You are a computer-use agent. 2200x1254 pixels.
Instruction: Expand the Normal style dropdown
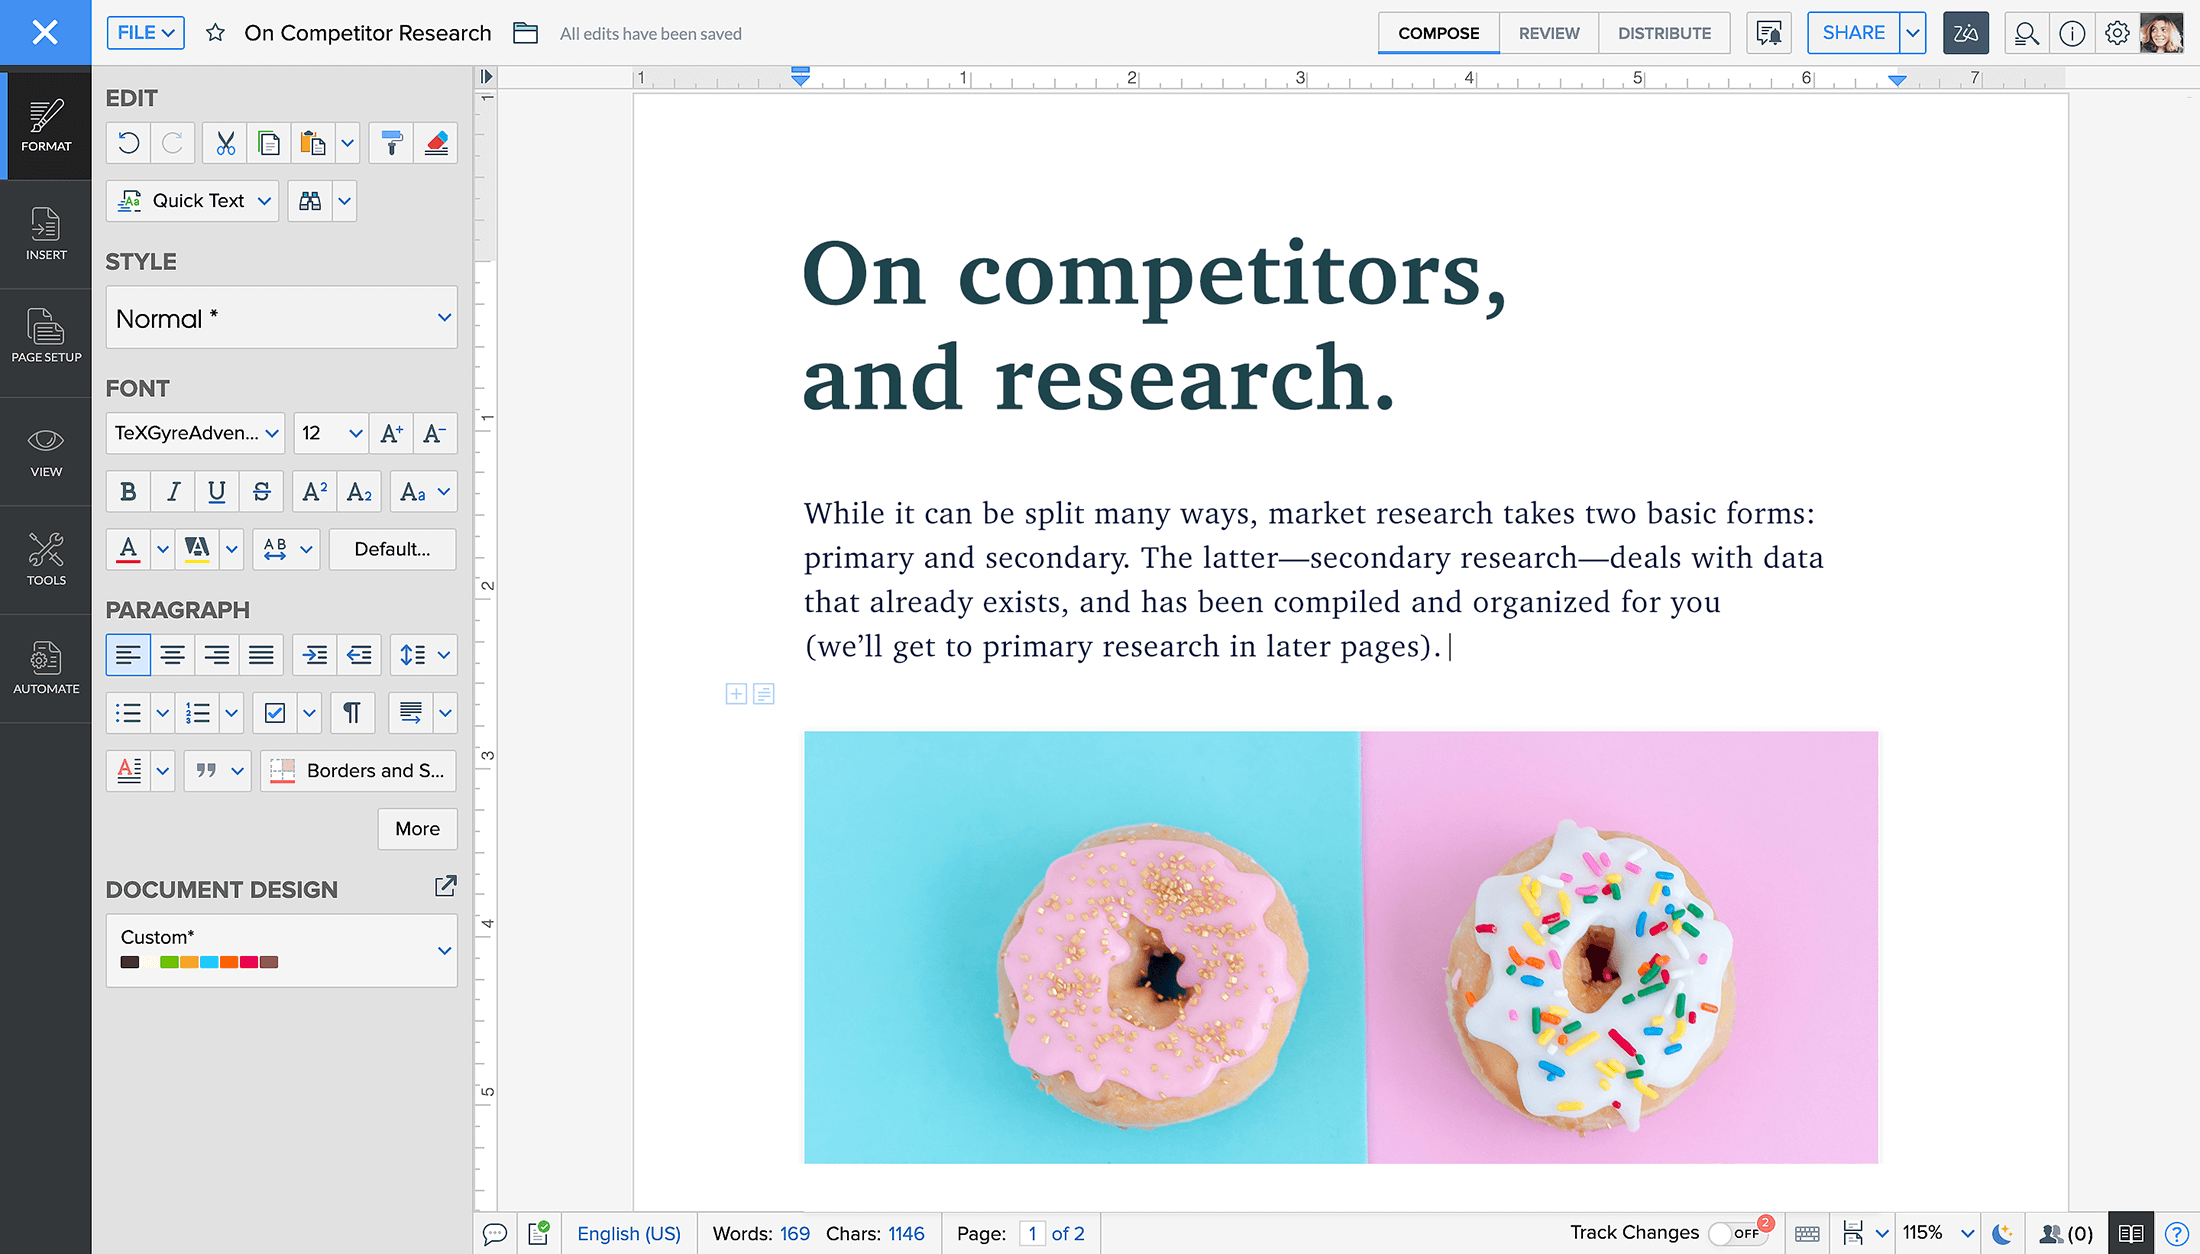[444, 318]
